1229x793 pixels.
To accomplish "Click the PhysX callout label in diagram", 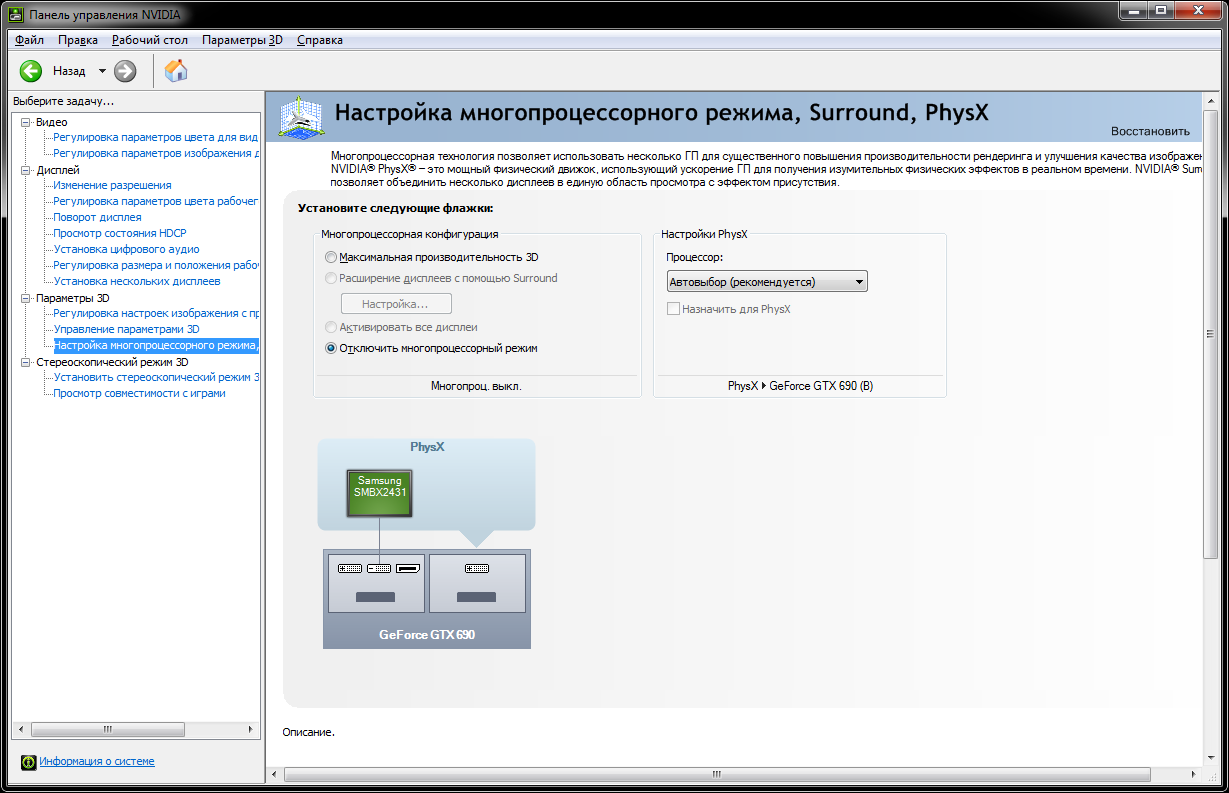I will (427, 447).
